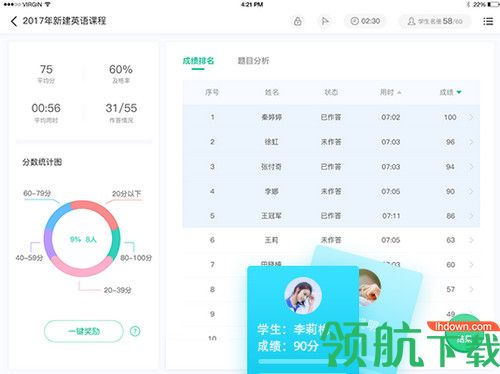Click the 状态 column header

click(331, 92)
